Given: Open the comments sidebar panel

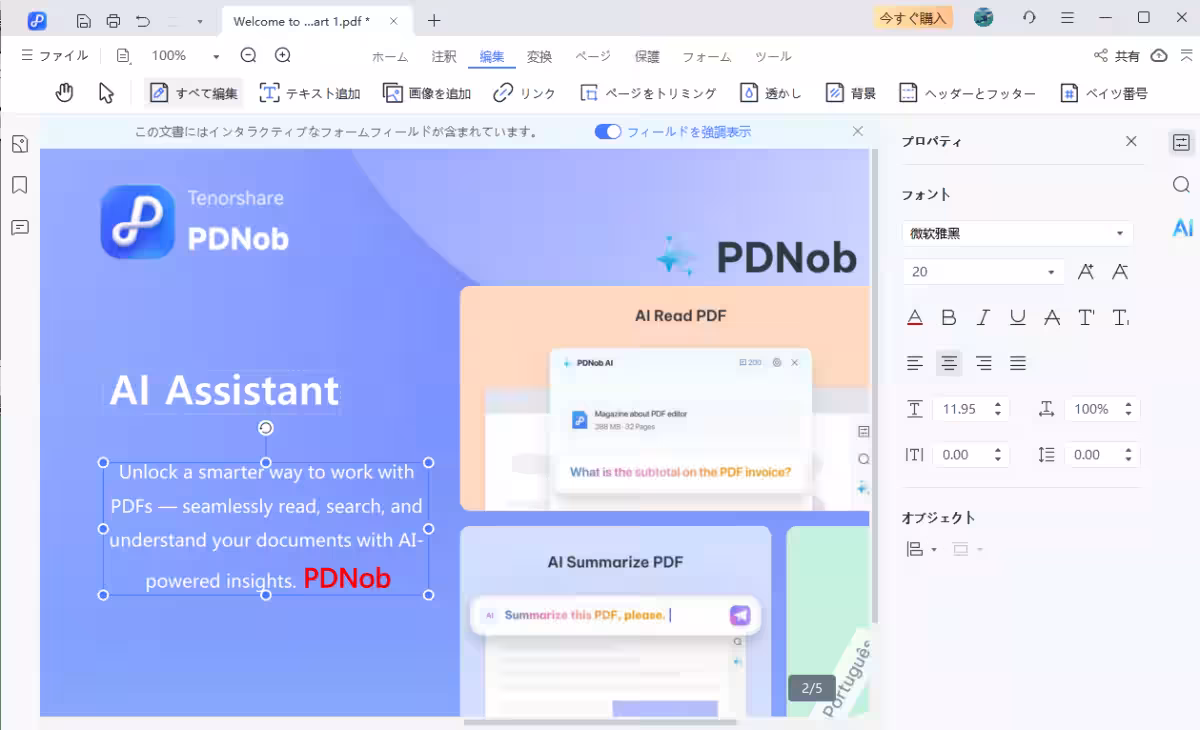Looking at the screenshot, I should click(19, 227).
